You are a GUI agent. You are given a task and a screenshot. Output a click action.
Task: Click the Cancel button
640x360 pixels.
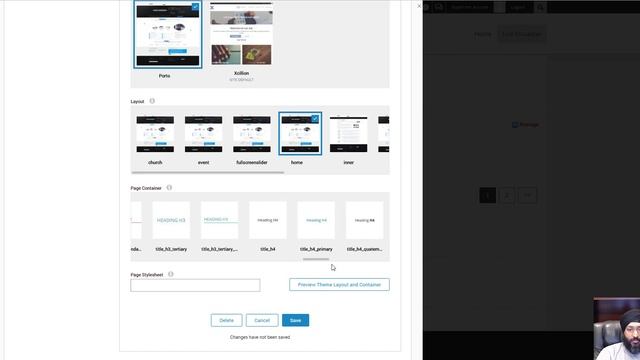pos(262,320)
